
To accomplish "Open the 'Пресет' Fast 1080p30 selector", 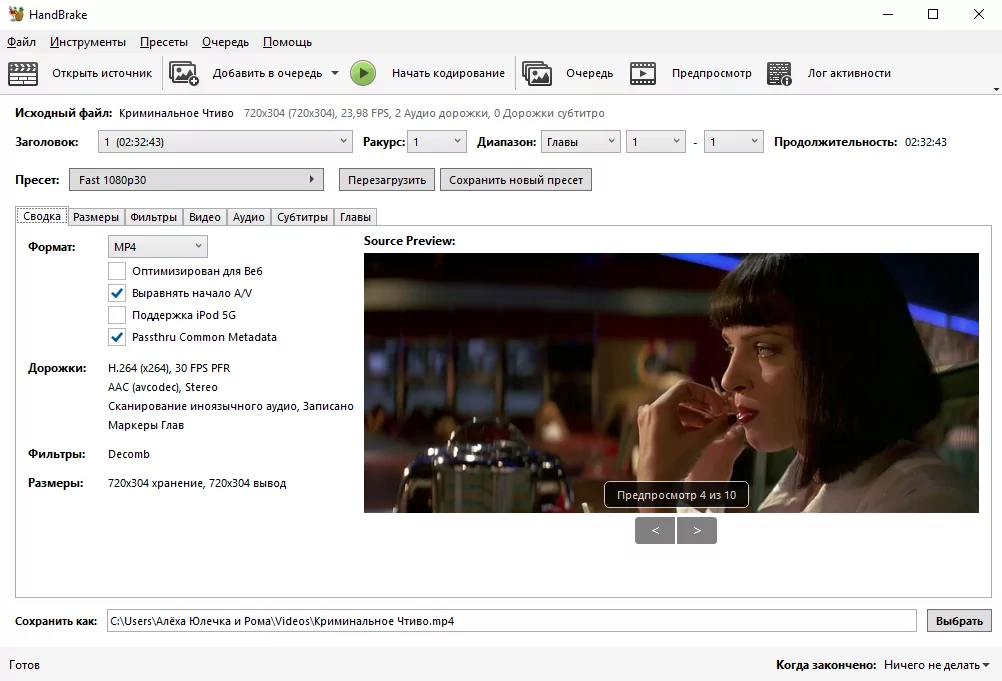I will [x=196, y=180].
